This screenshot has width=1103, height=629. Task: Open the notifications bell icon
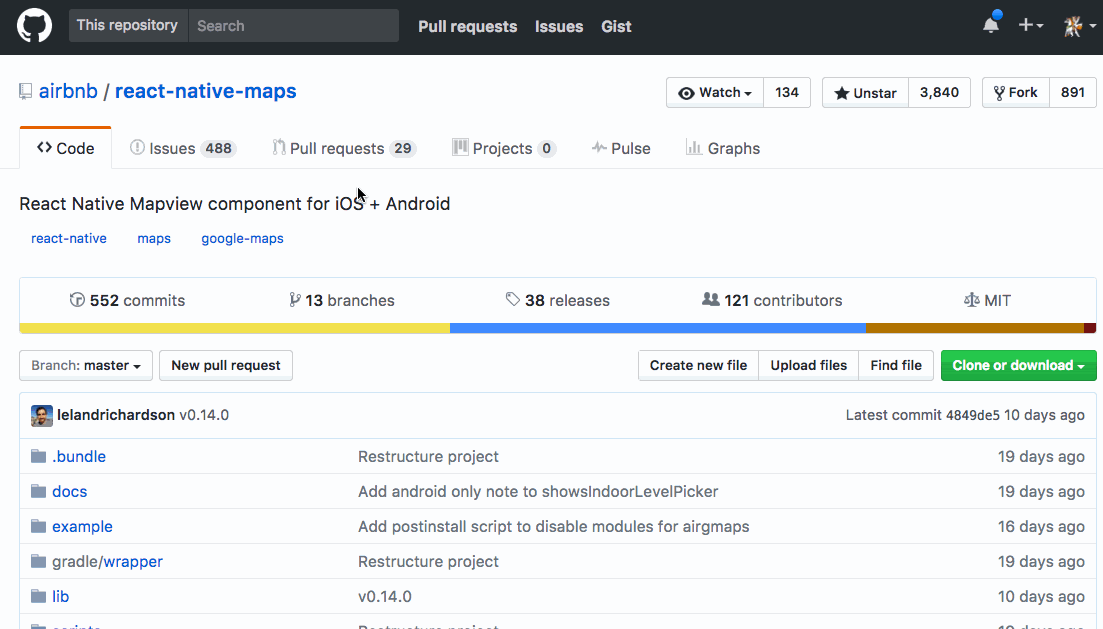click(x=991, y=25)
